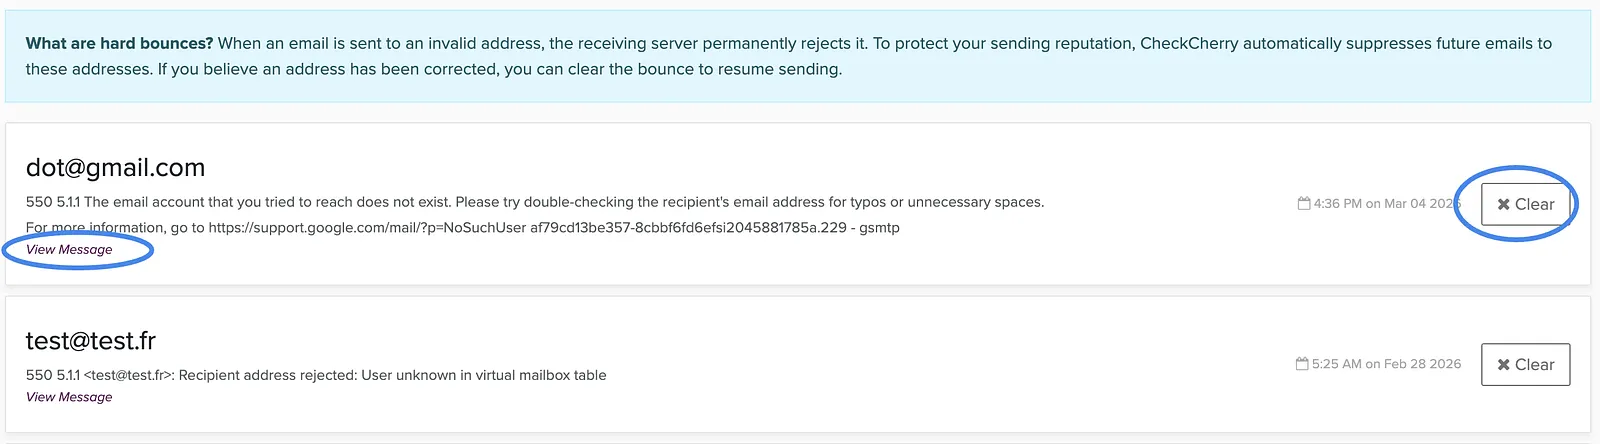1600x444 pixels.
Task: Open View Message under dot@gmail.com
Action: pos(69,250)
